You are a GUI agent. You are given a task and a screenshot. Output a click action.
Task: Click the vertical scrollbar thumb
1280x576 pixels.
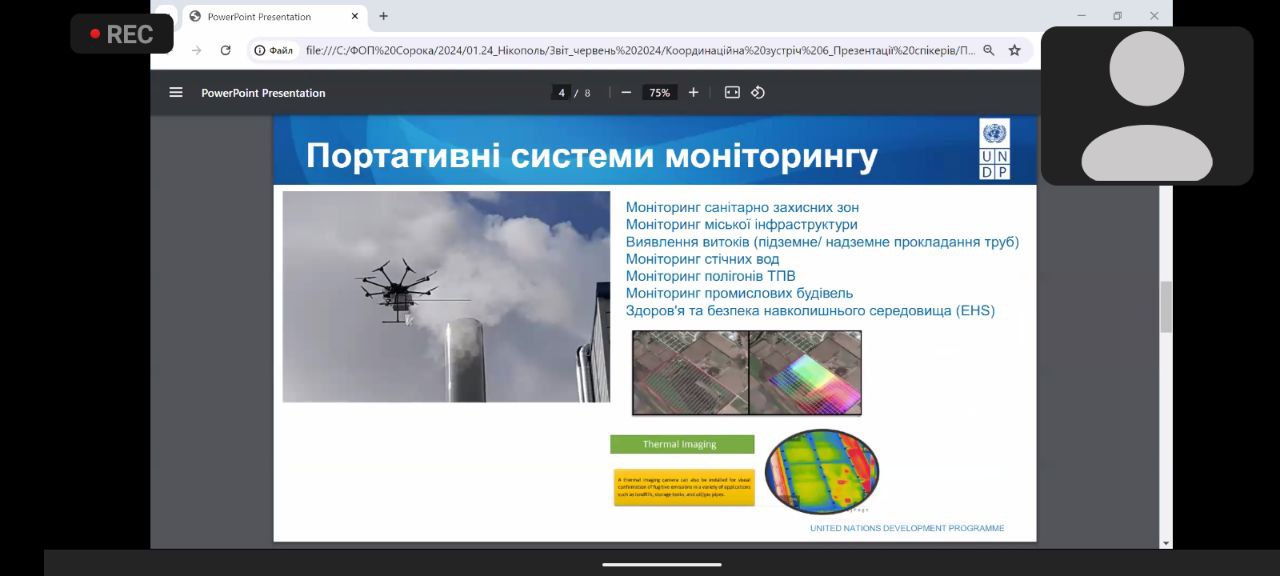tap(1165, 307)
